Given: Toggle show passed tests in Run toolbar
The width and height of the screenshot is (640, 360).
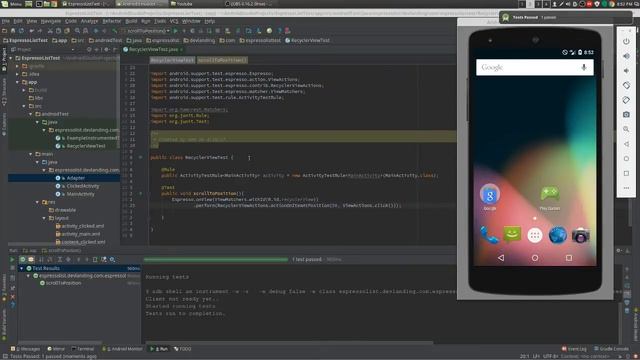Looking at the screenshot, I should coord(22,260).
